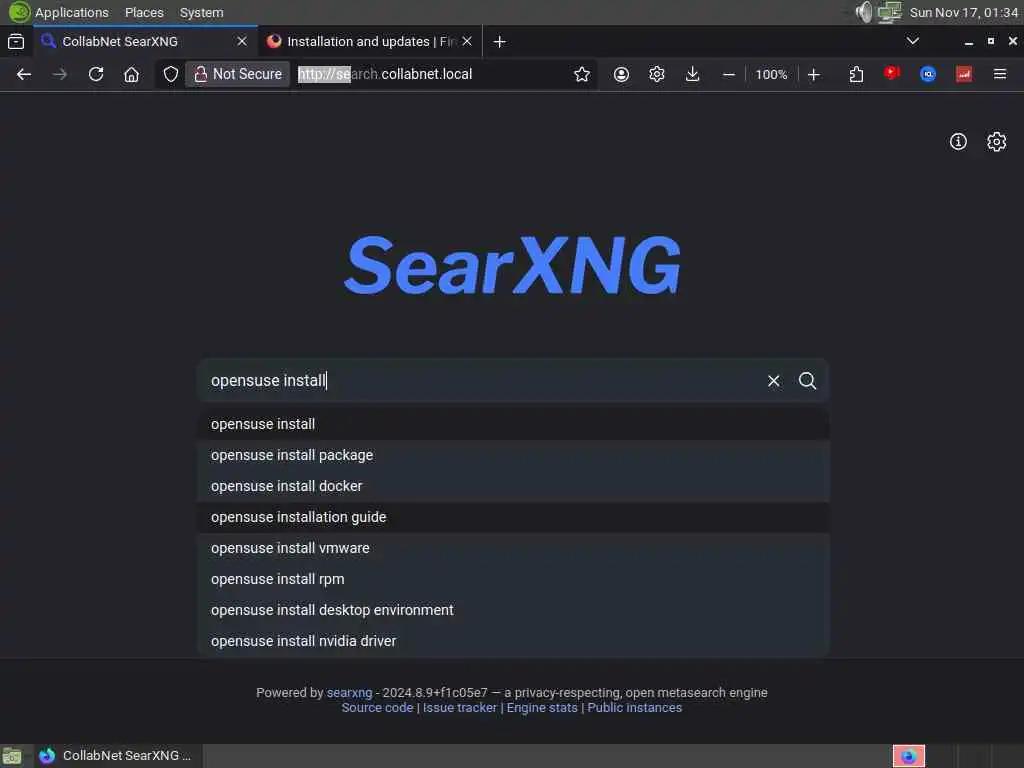
Task: Clear the search query with X
Action: [x=774, y=381]
